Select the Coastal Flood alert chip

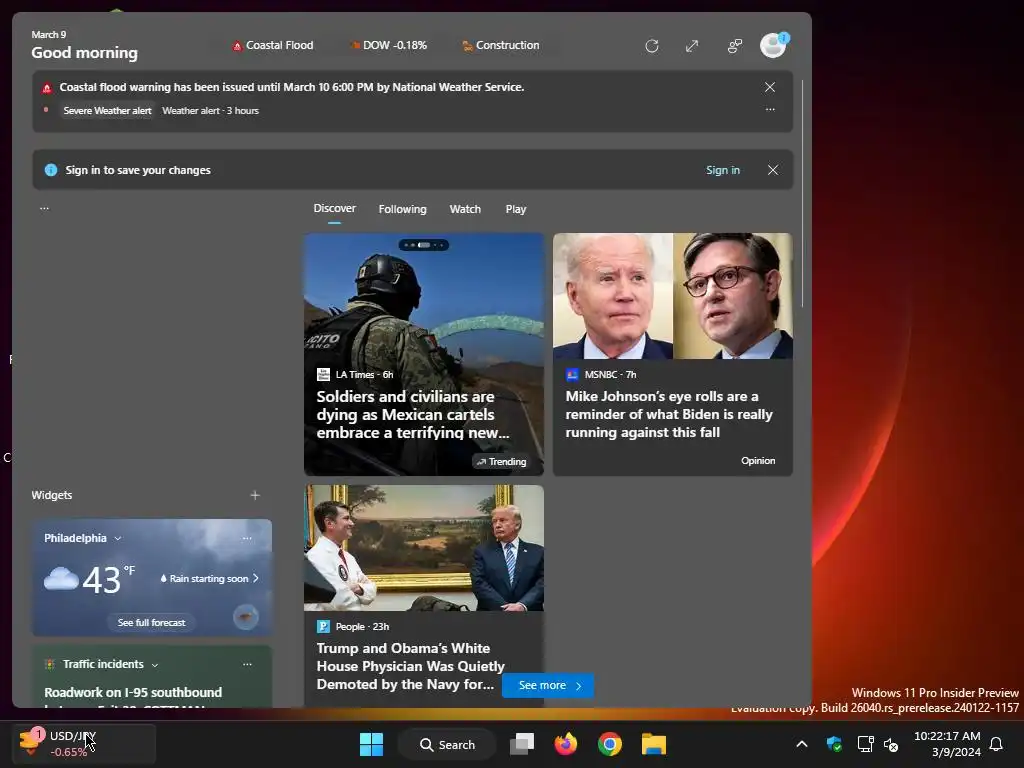click(x=273, y=45)
